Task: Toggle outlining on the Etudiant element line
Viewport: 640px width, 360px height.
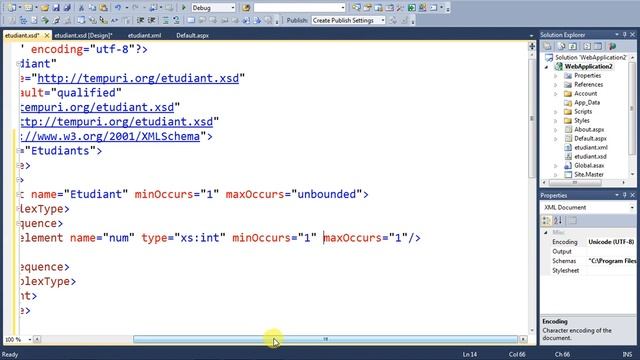Action: [x=18, y=194]
